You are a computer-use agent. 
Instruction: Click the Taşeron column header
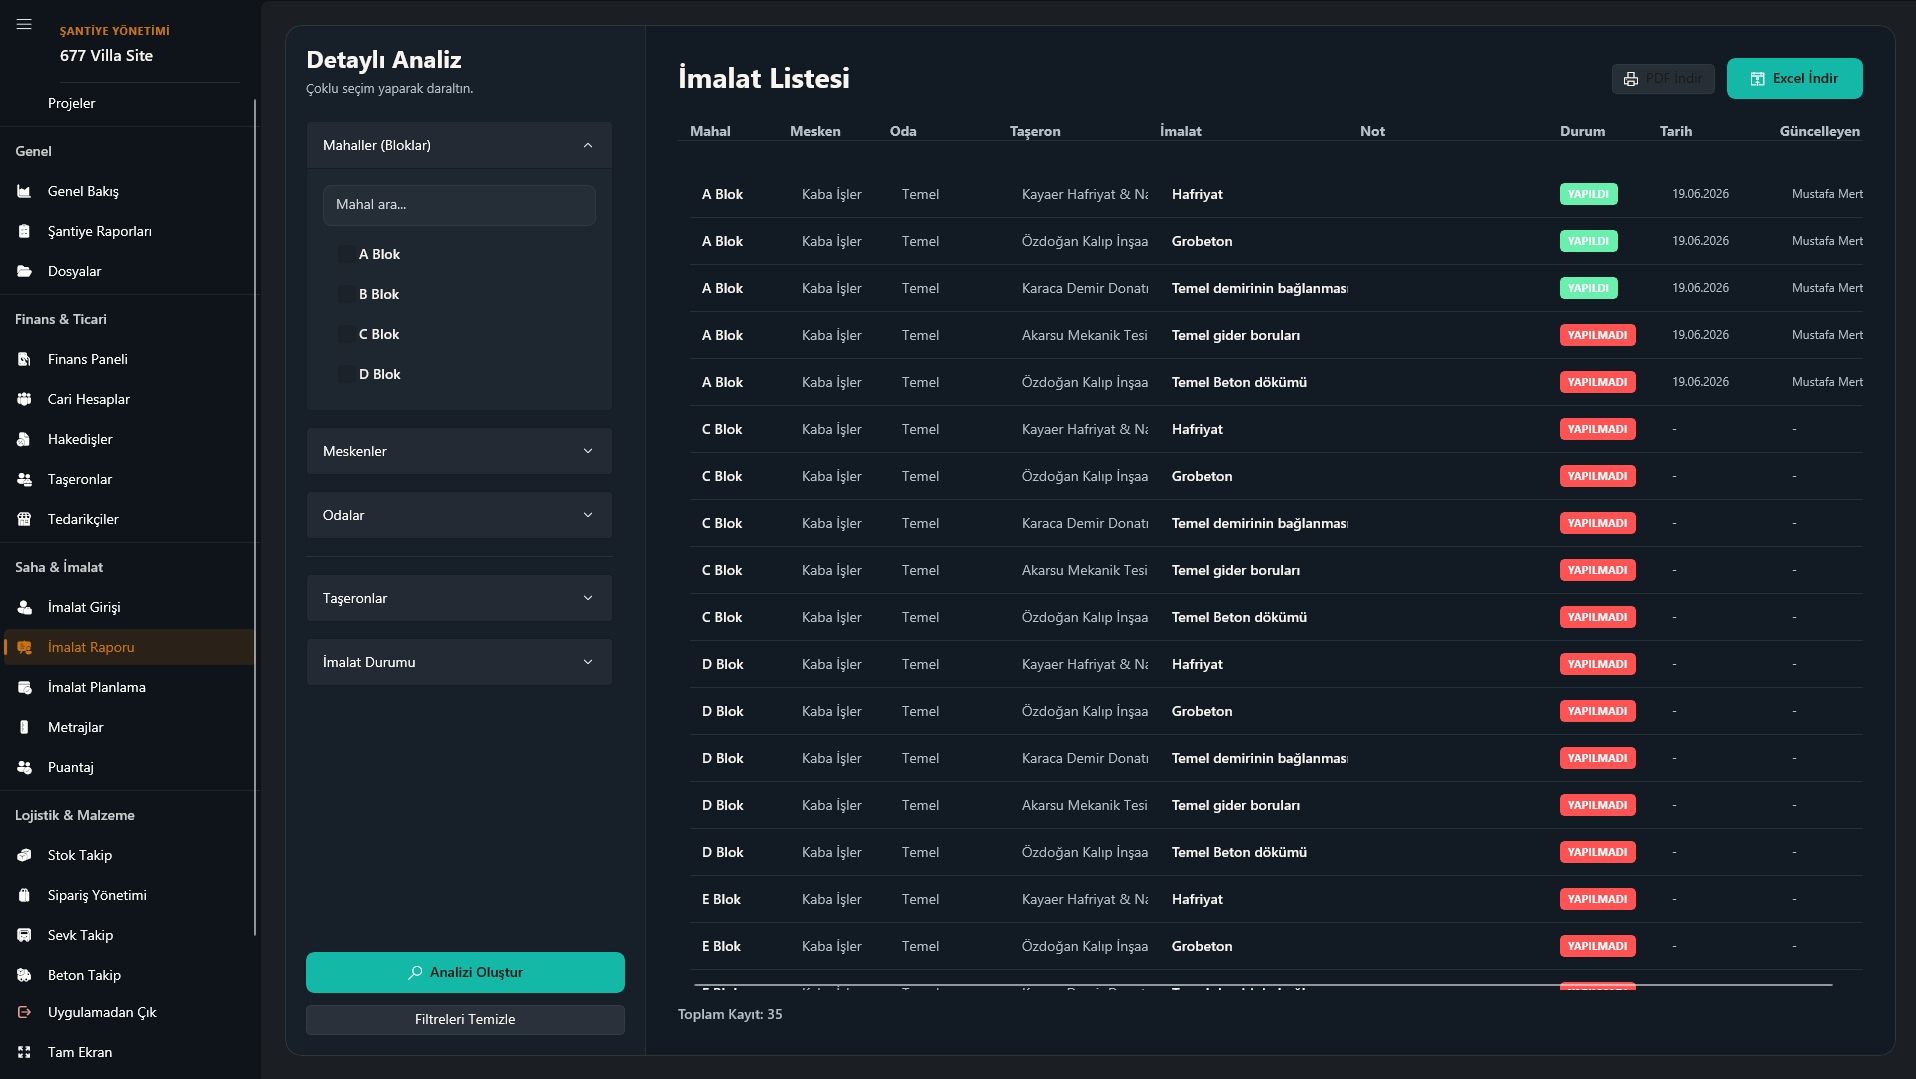click(1035, 131)
